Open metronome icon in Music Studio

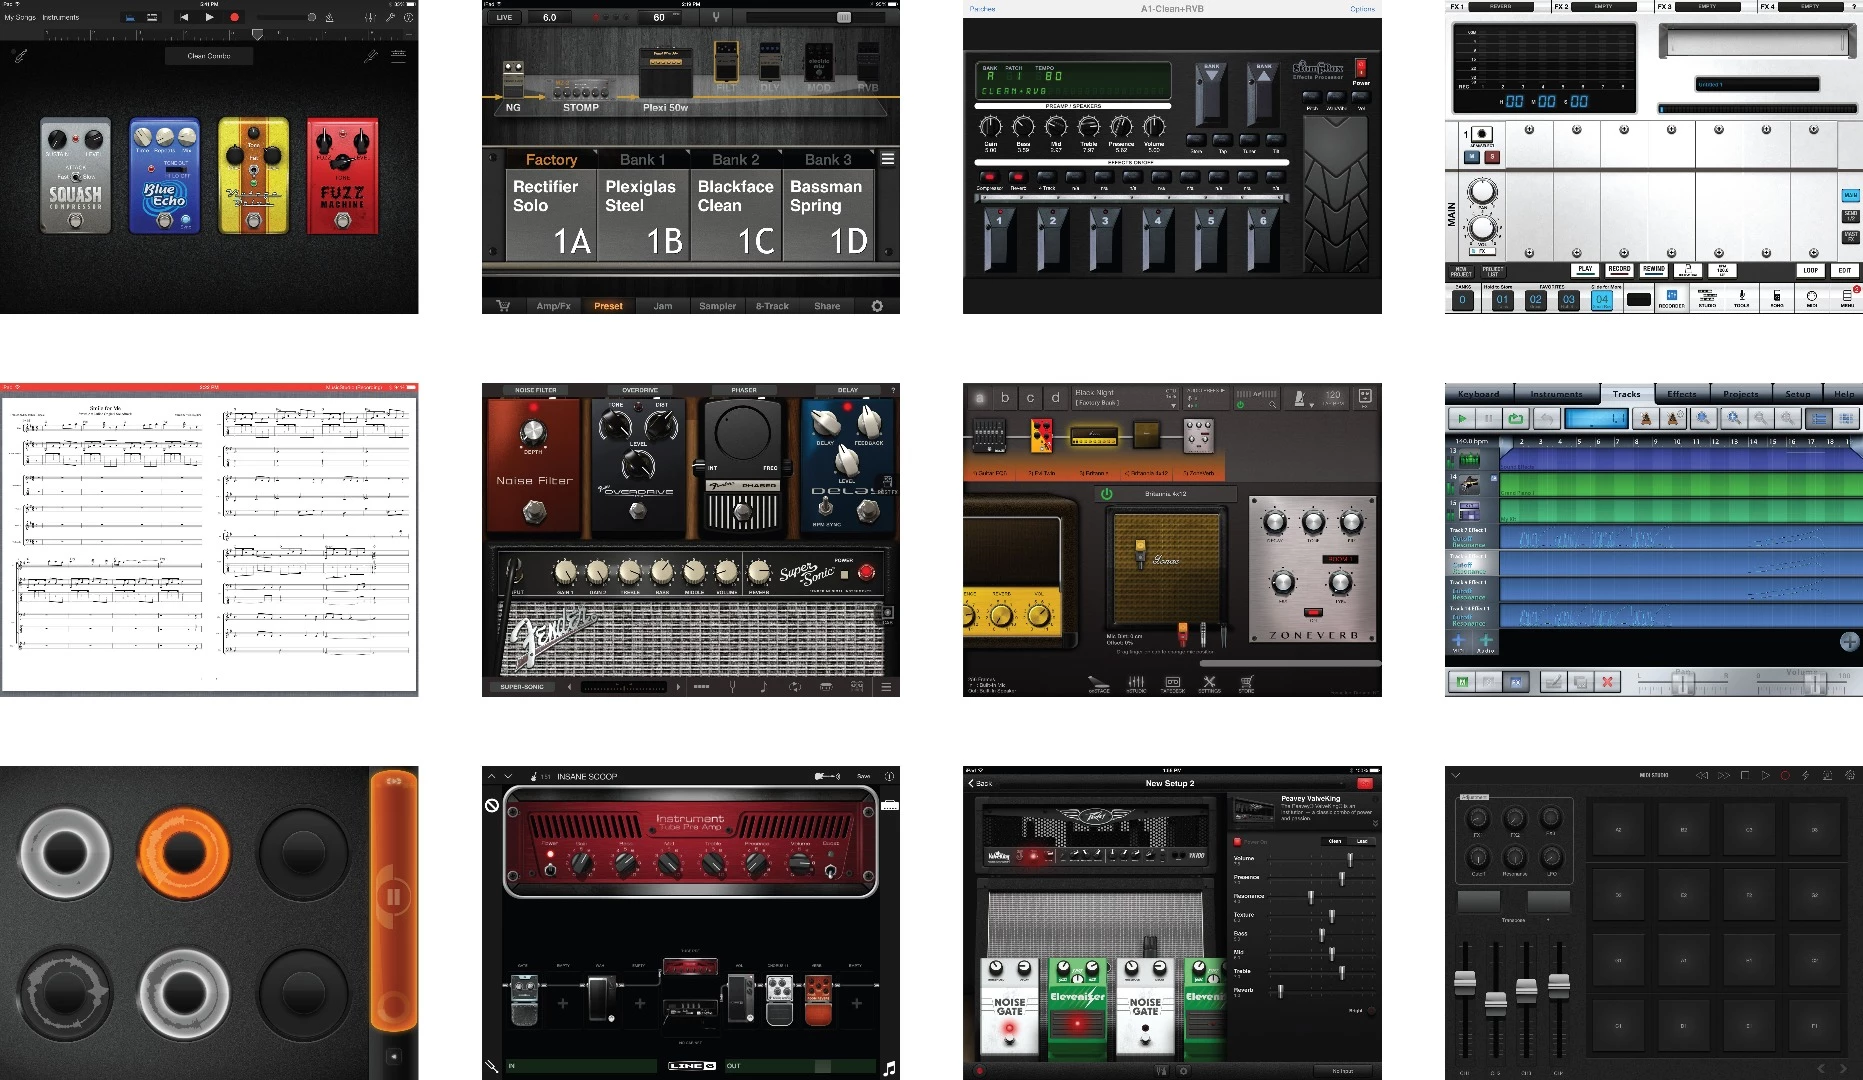pos(1646,418)
